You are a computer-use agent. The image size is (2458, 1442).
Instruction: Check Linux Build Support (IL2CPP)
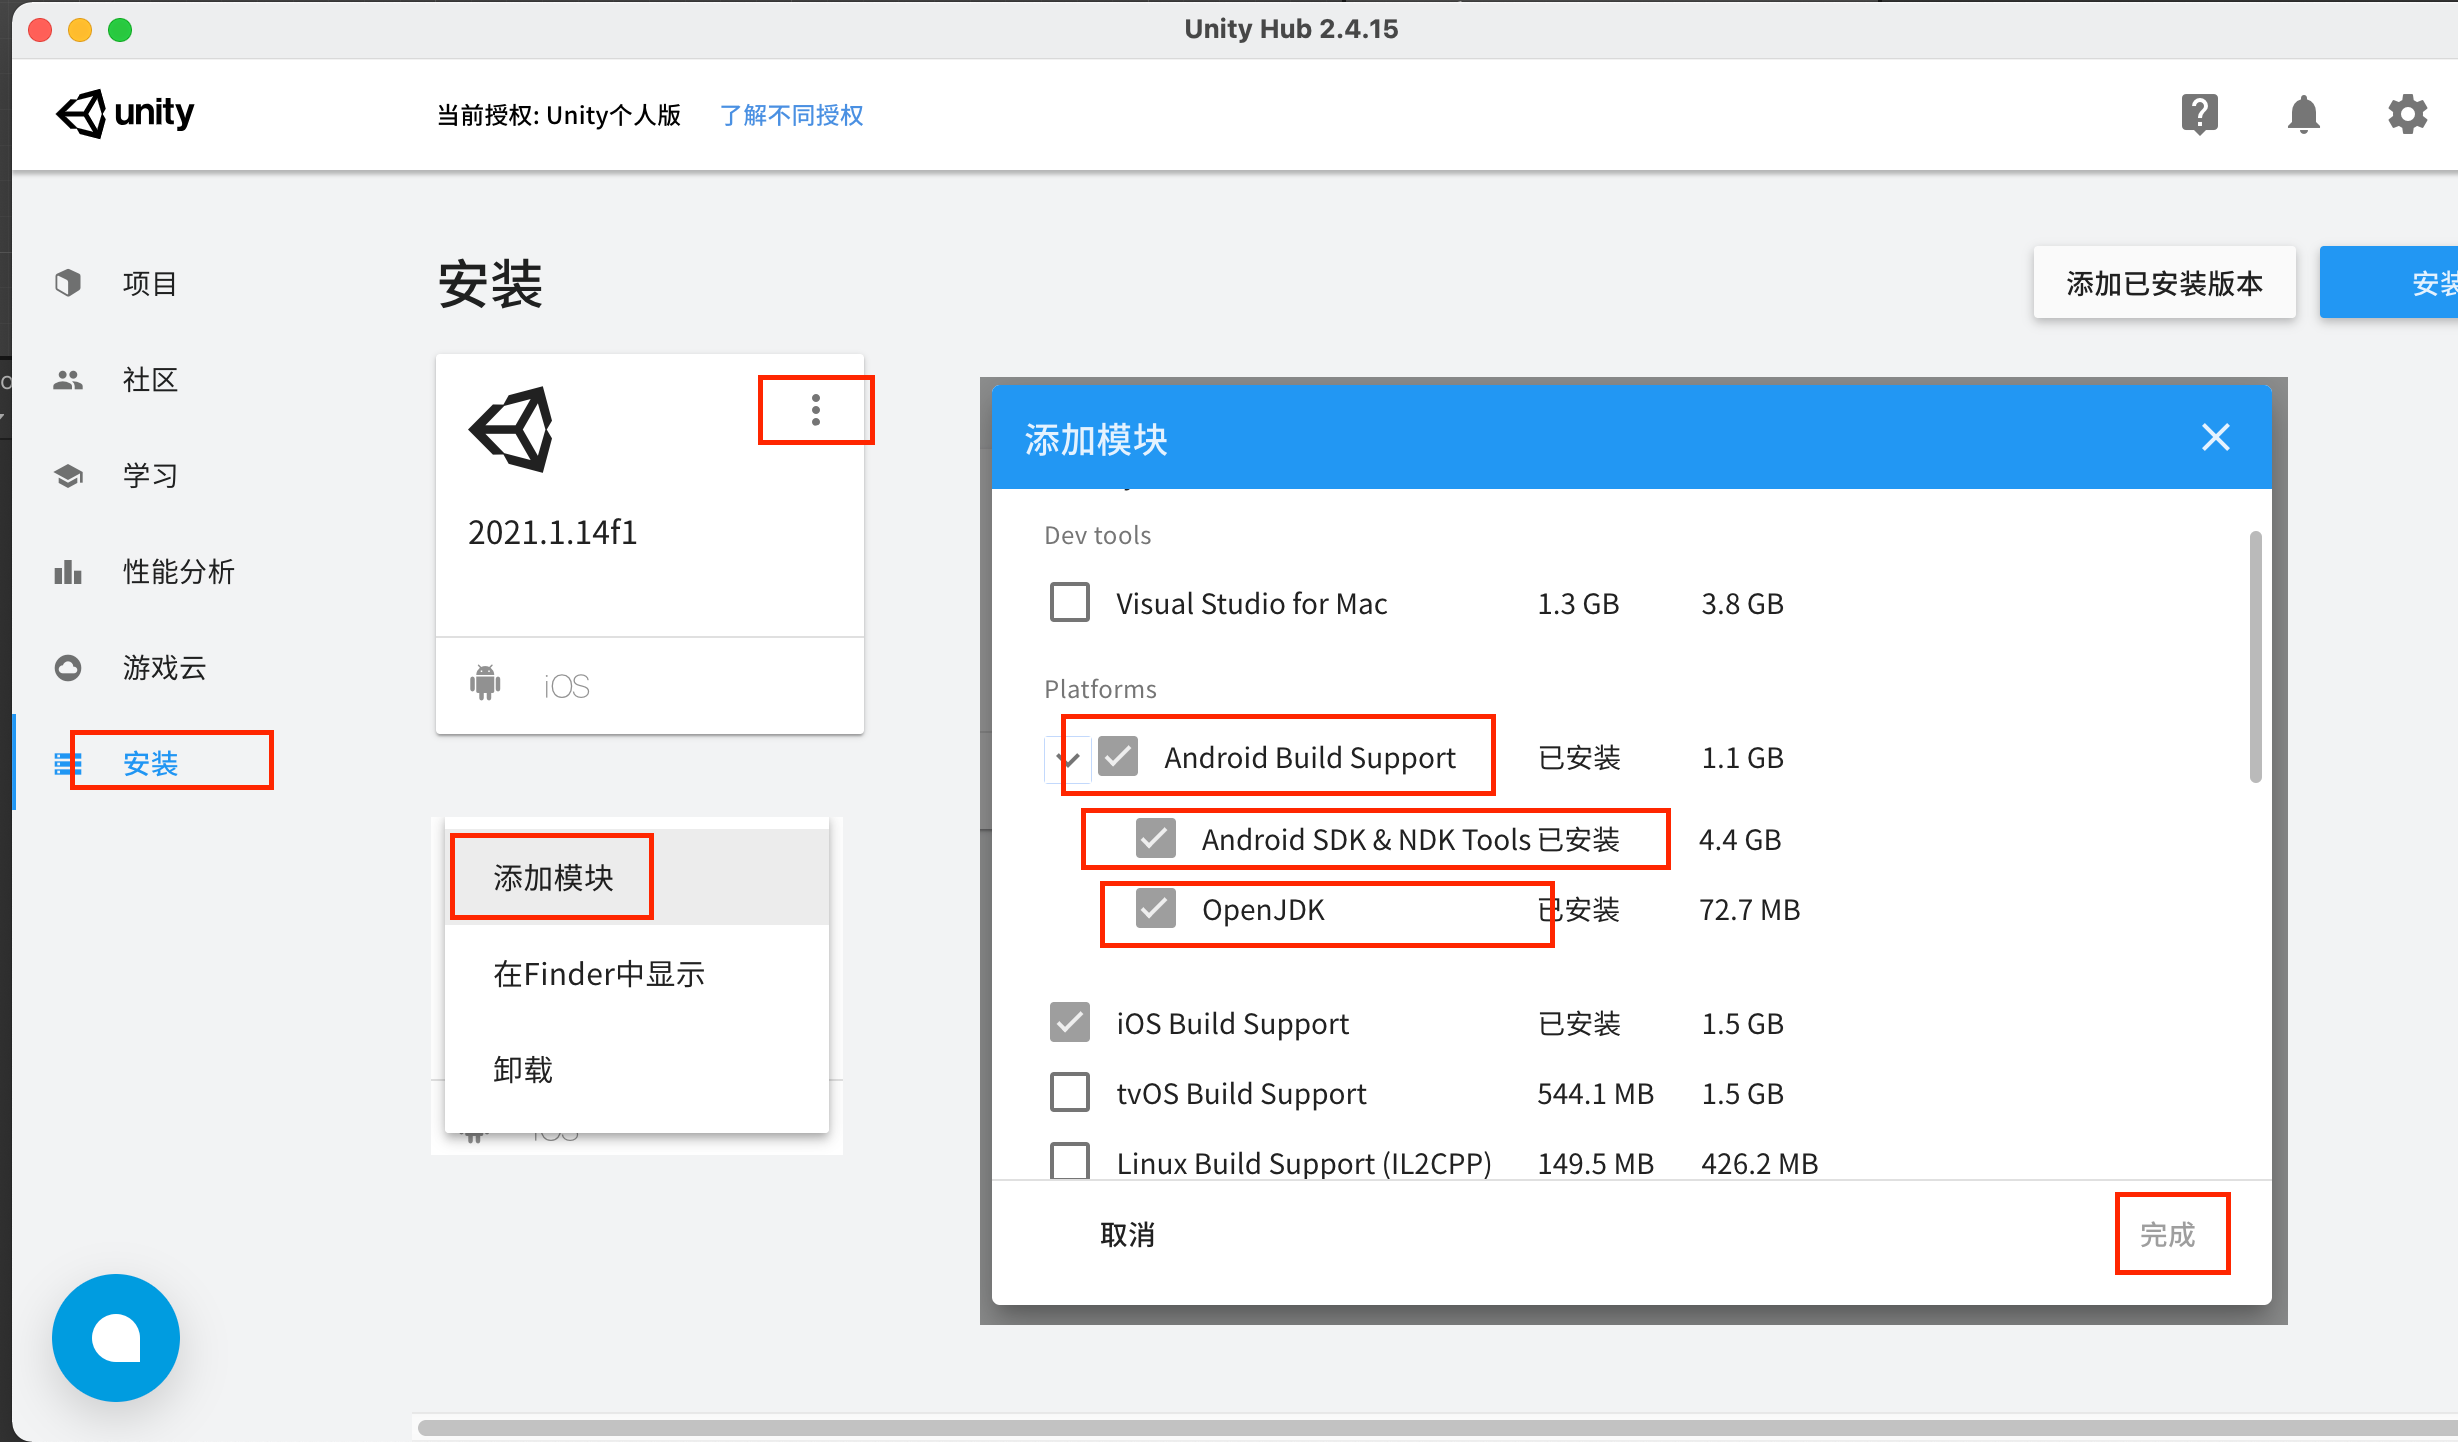click(1069, 1160)
